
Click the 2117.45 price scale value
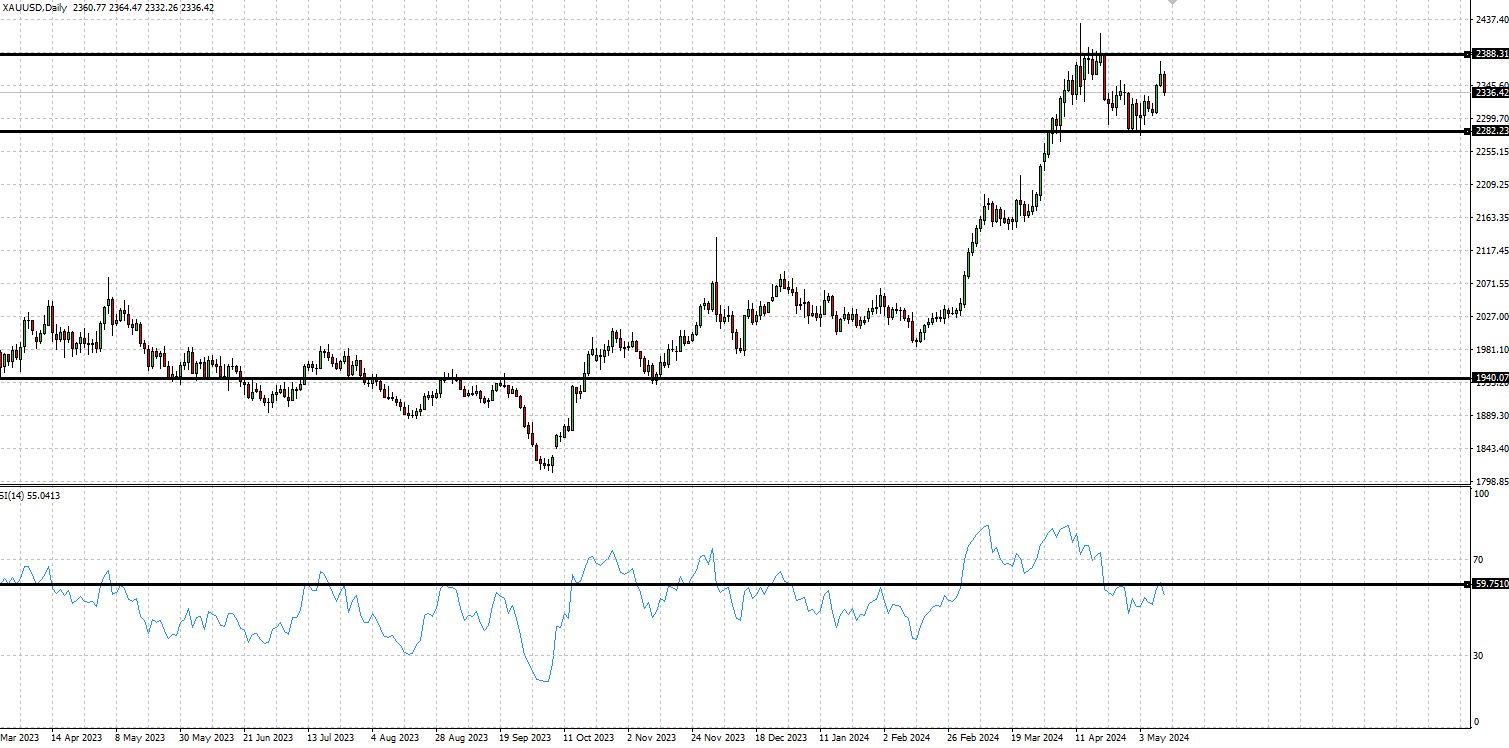[1490, 251]
